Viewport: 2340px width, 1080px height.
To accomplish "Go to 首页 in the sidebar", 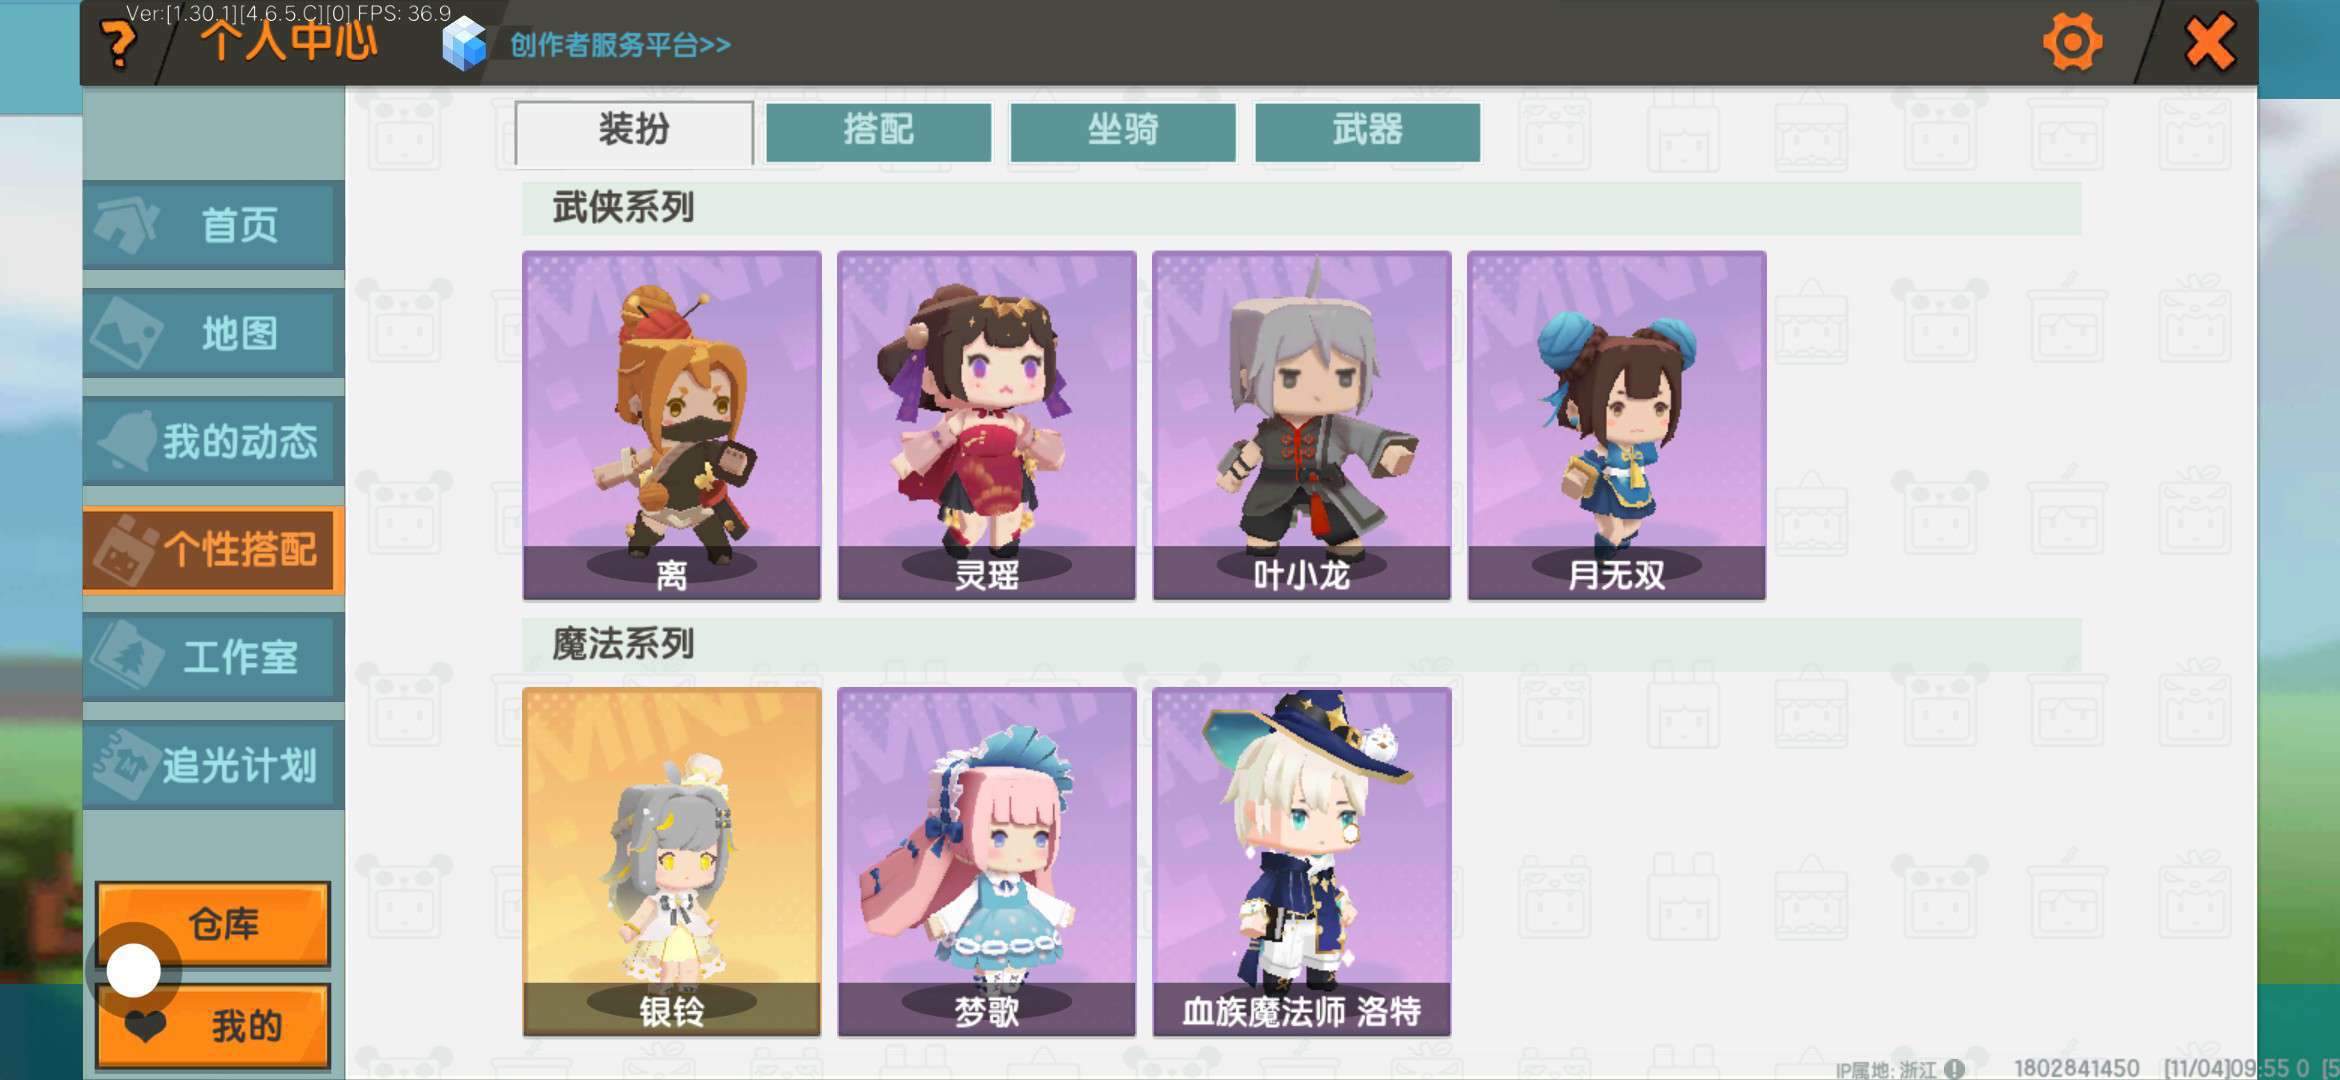I will (214, 225).
